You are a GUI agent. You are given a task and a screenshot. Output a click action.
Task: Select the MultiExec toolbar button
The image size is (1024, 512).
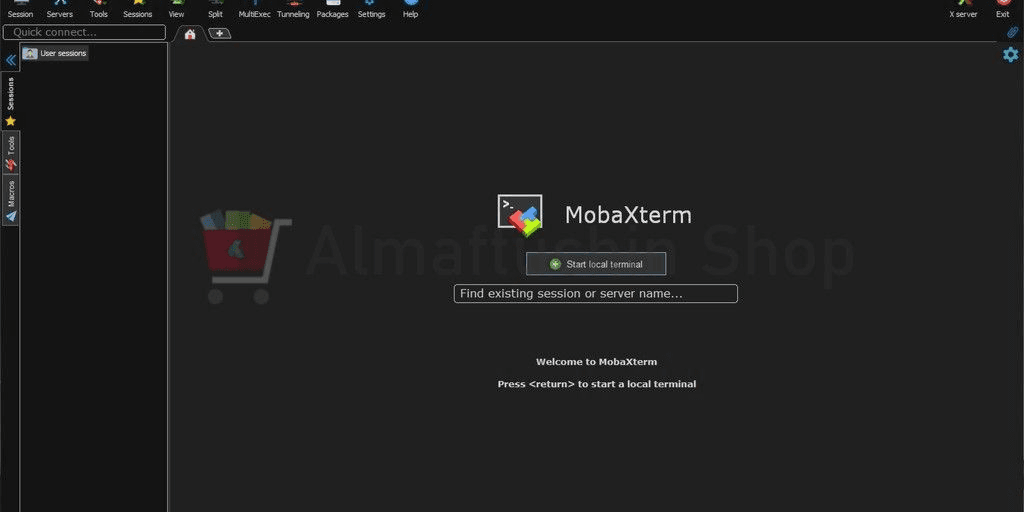point(255,9)
